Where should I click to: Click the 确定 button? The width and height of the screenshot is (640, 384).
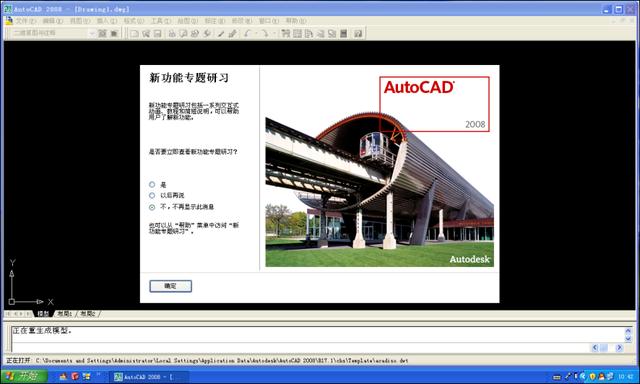coord(170,286)
